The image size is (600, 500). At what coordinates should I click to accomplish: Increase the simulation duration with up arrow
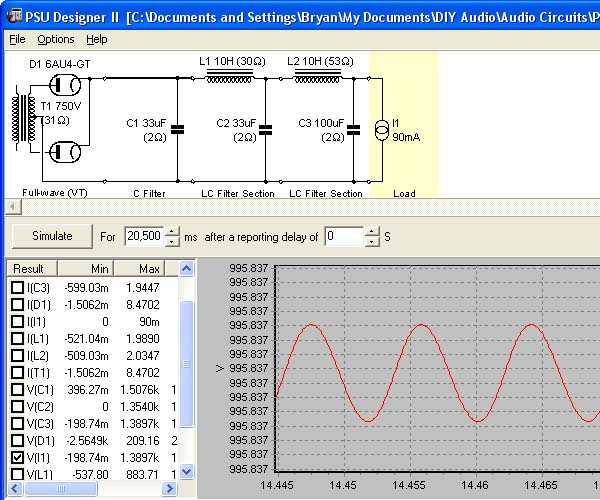pos(172,231)
